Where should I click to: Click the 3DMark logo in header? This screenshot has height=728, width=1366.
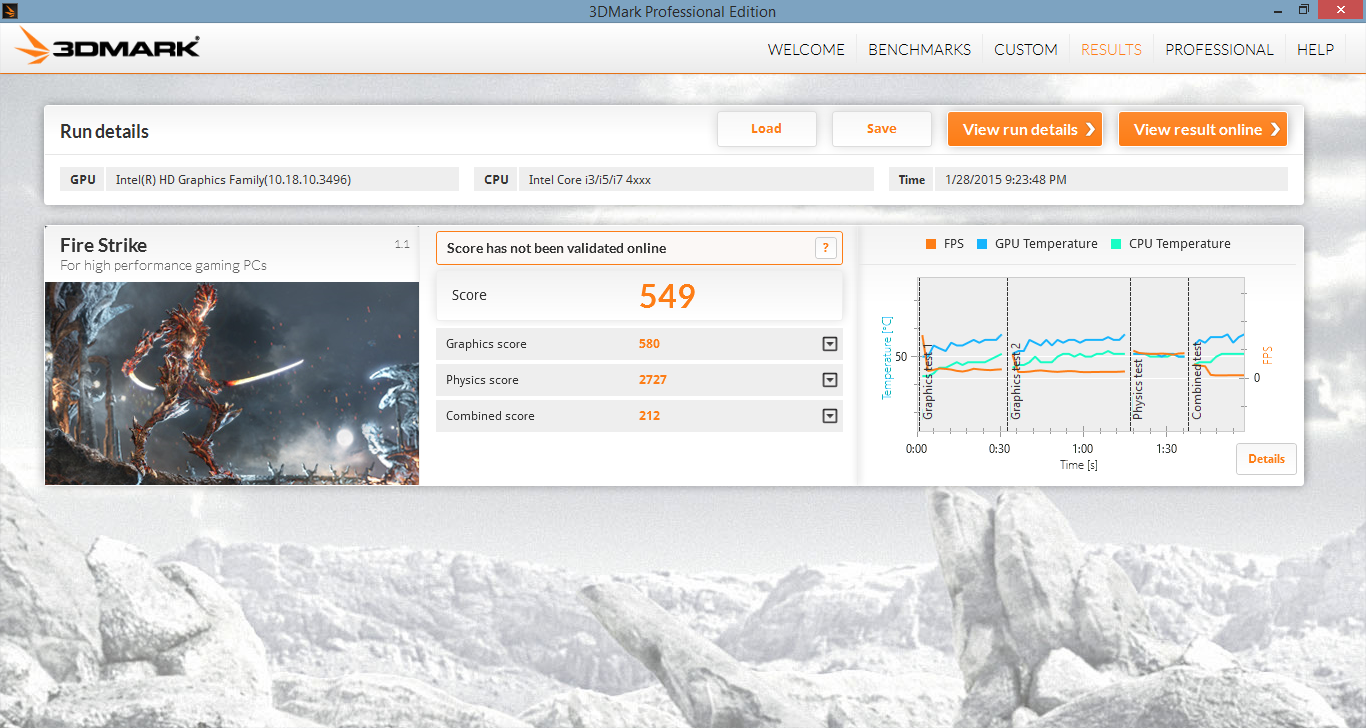[x=109, y=47]
